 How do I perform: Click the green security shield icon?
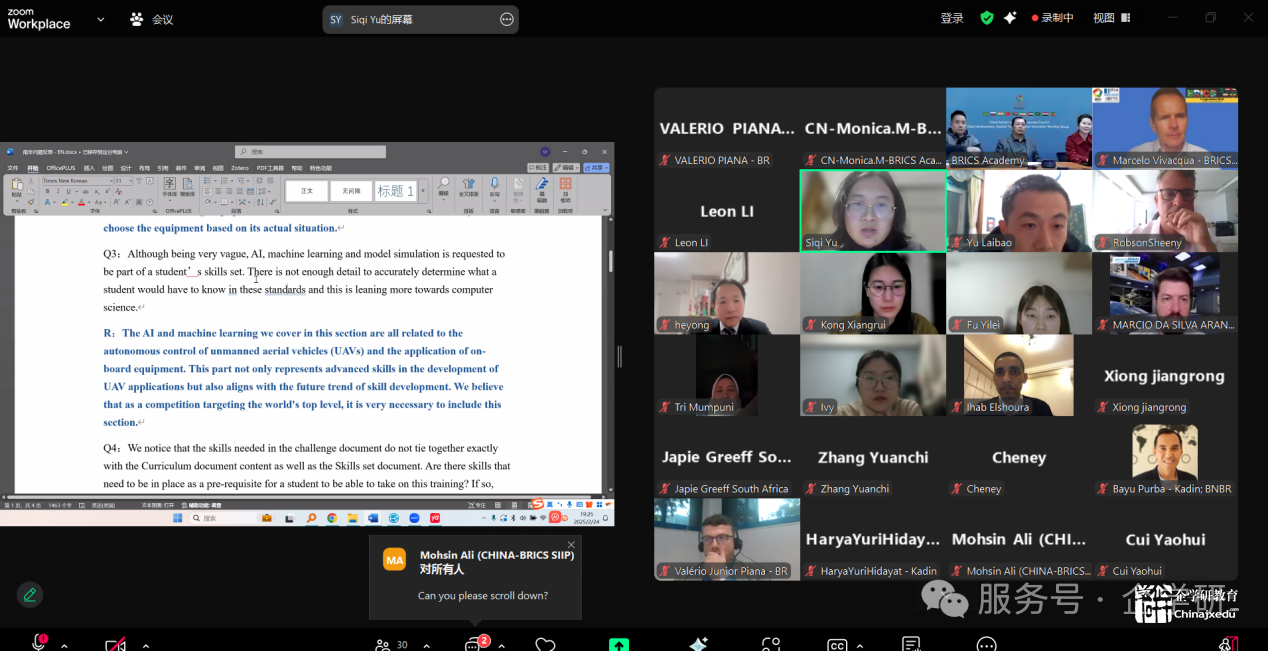(987, 18)
